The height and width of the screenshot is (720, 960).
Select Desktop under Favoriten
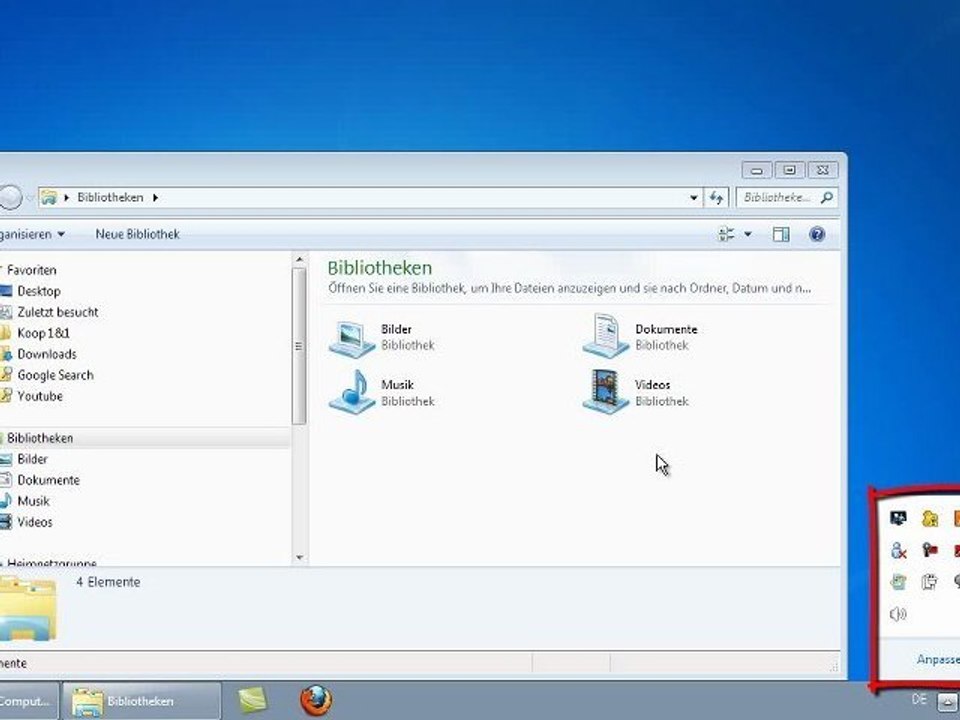point(39,291)
